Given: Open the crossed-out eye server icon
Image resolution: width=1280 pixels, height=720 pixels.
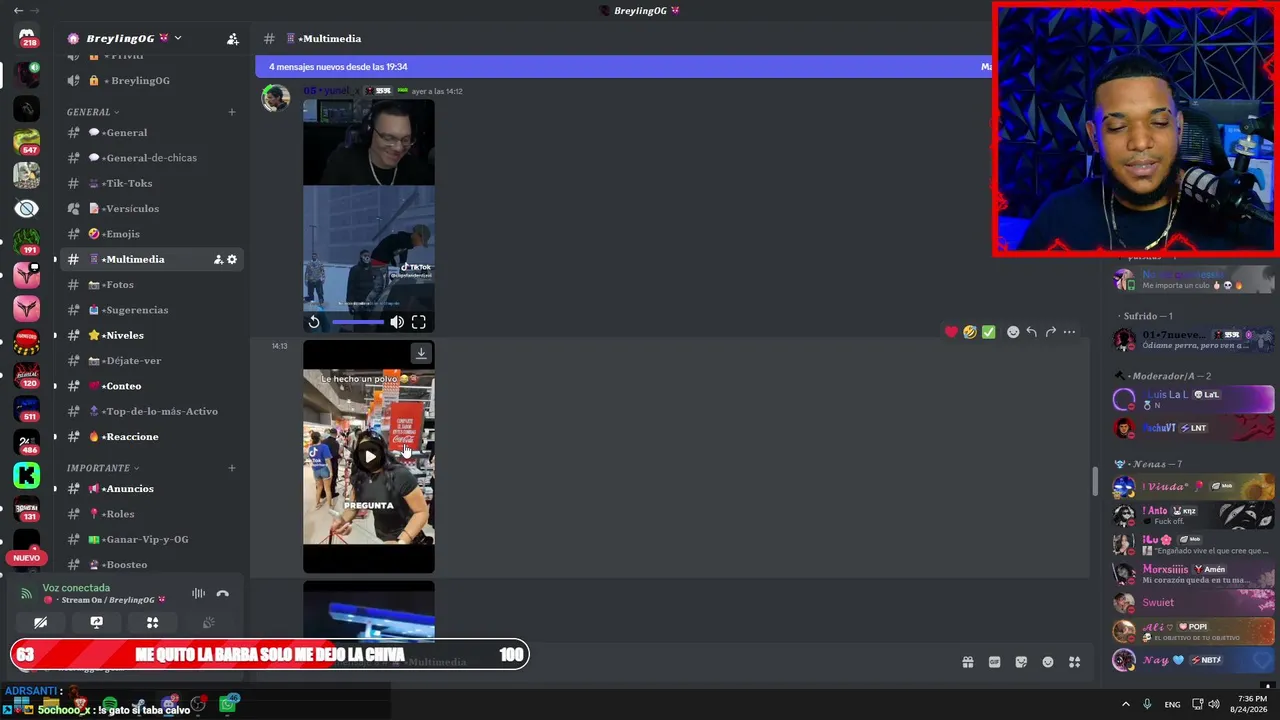Looking at the screenshot, I should (27, 208).
